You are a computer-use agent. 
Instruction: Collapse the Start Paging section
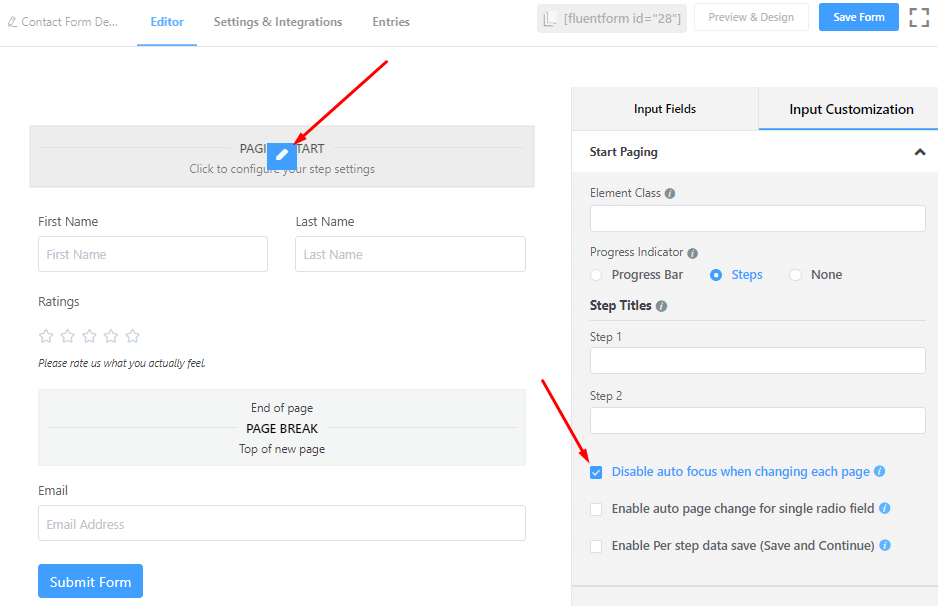(x=921, y=152)
